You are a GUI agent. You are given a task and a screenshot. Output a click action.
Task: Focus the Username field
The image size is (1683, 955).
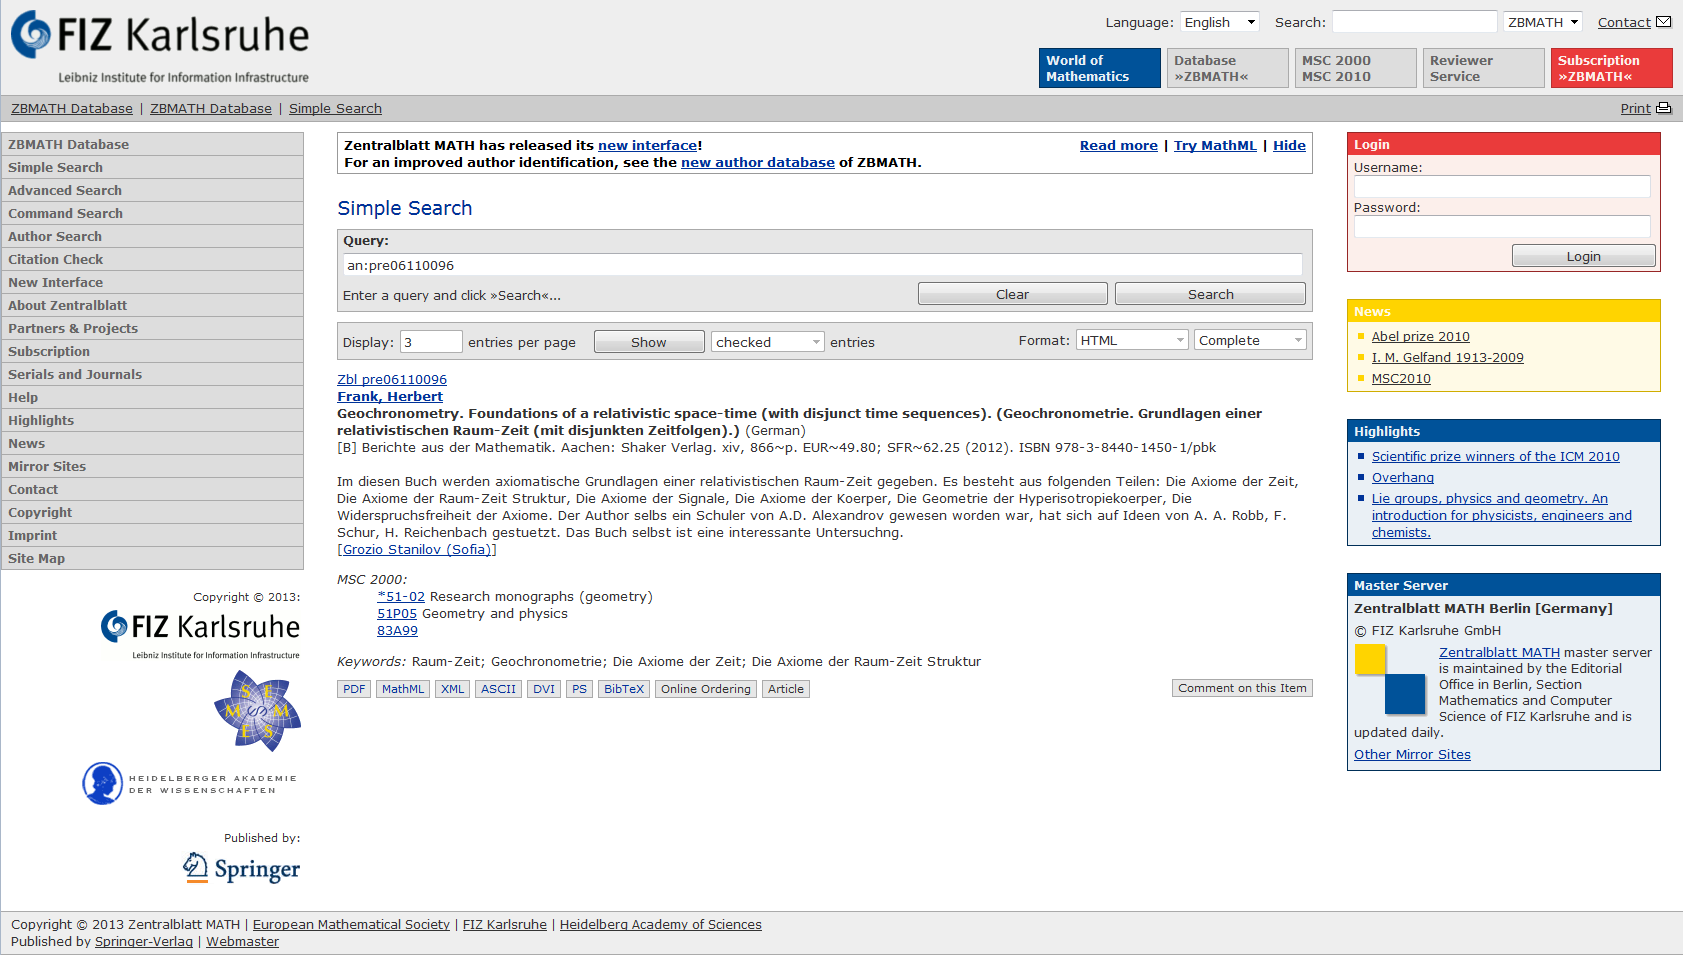pos(1502,186)
